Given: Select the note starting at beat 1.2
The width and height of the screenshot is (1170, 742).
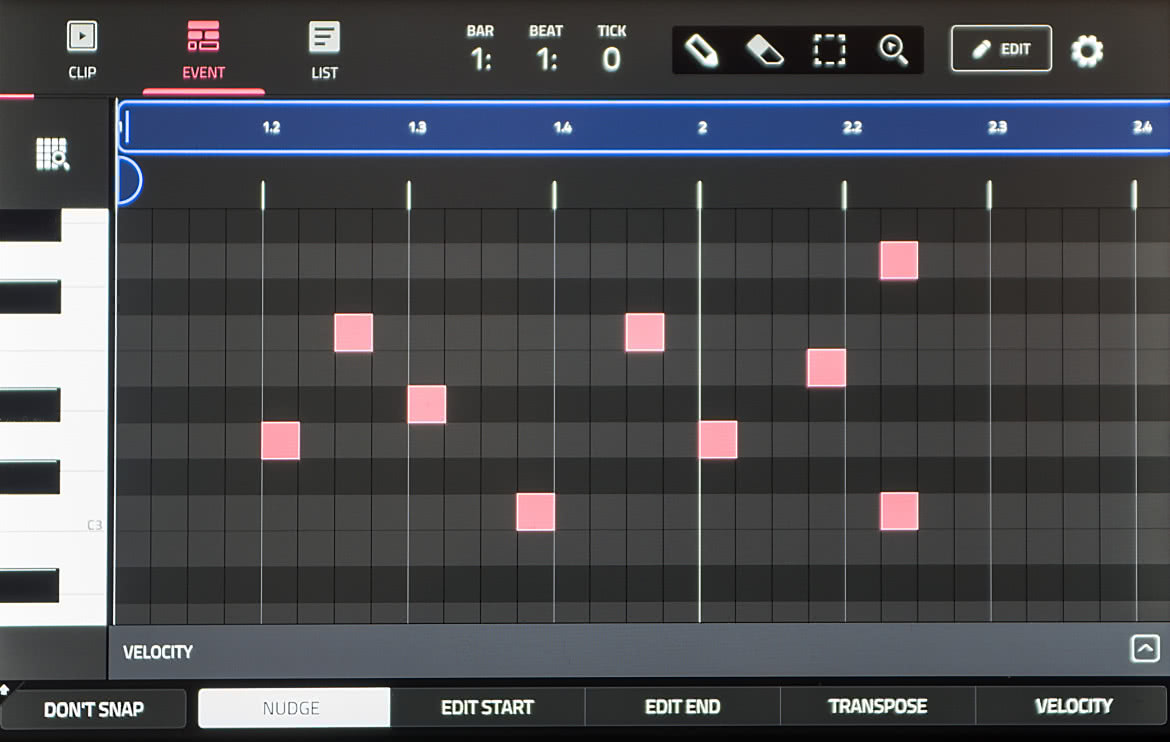Looking at the screenshot, I should tap(281, 440).
